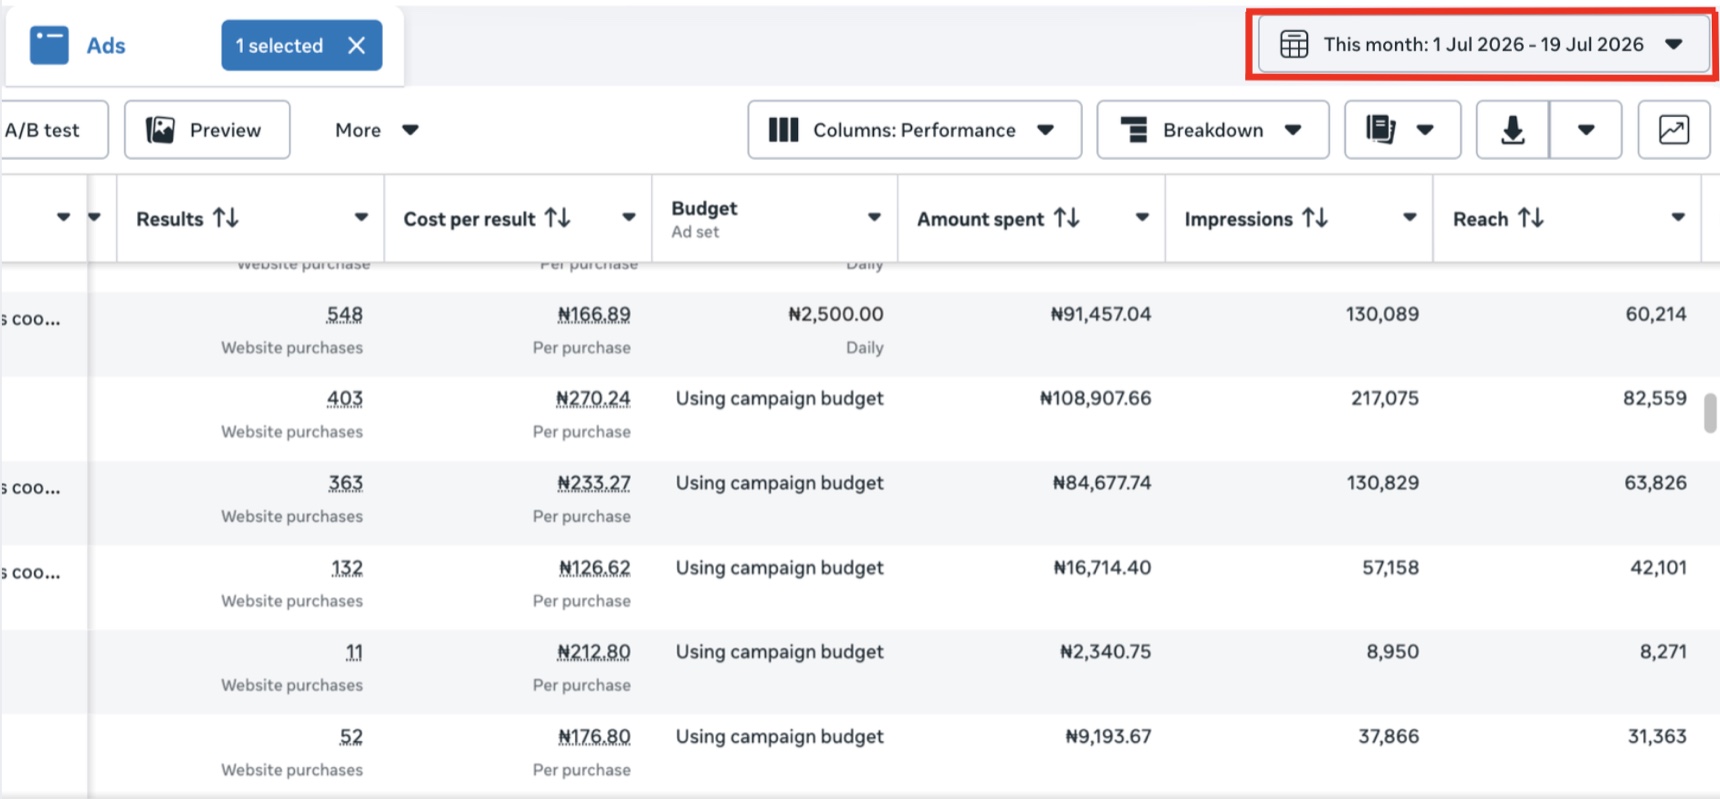
Task: Click impressions value 8,950
Action: coord(1393,652)
